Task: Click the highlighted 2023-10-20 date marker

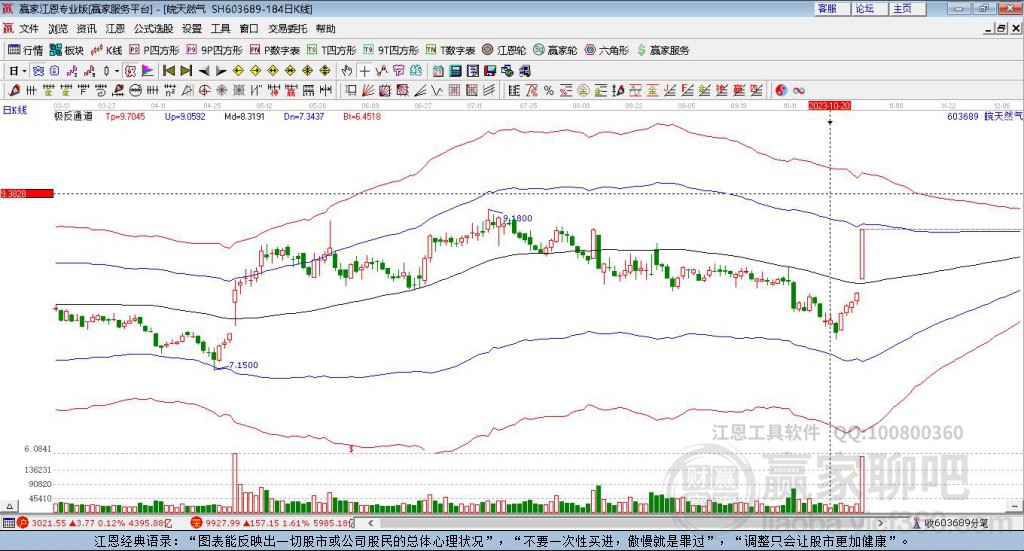Action: pyautogui.click(x=829, y=105)
